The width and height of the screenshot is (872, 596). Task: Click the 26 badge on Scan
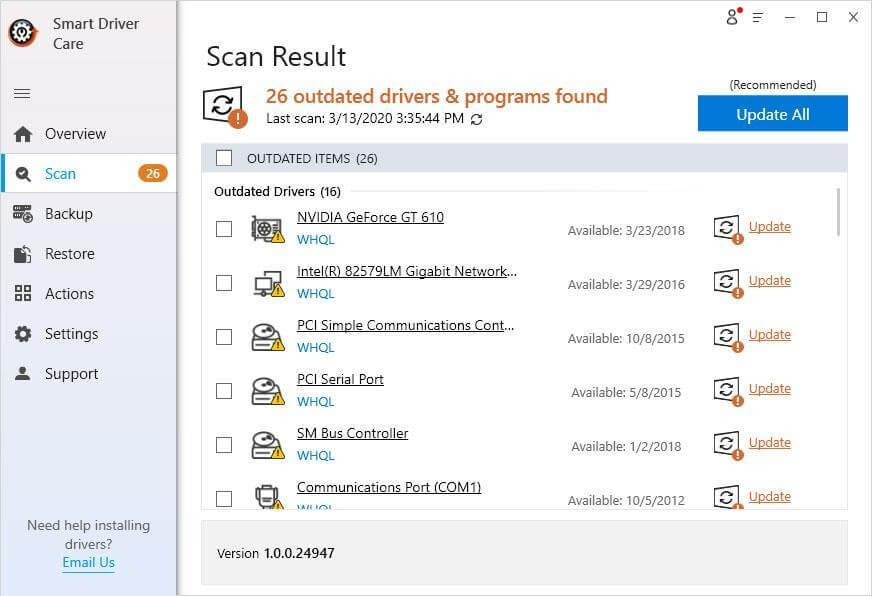coord(152,172)
